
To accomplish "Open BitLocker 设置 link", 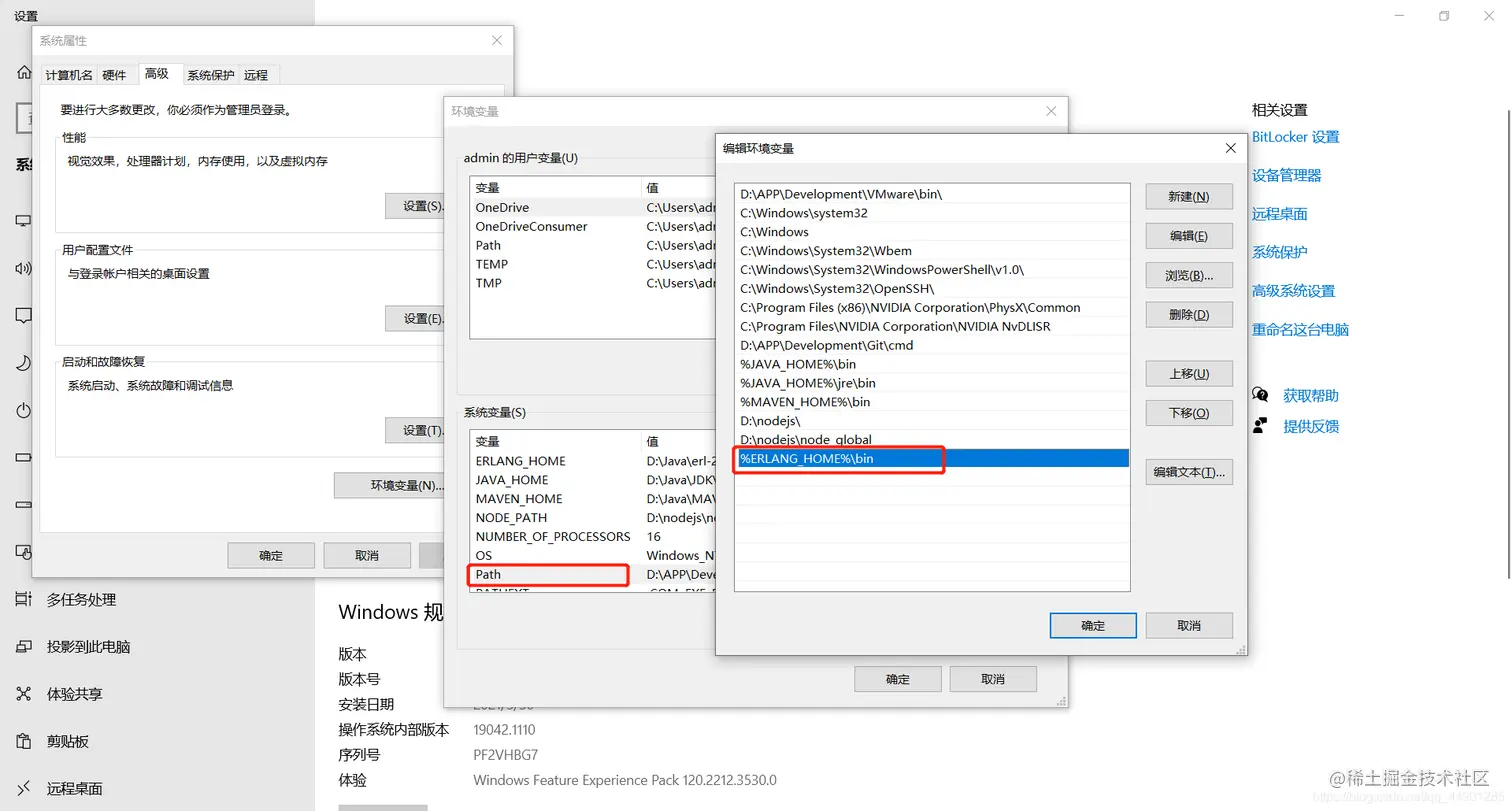I will pyautogui.click(x=1295, y=137).
